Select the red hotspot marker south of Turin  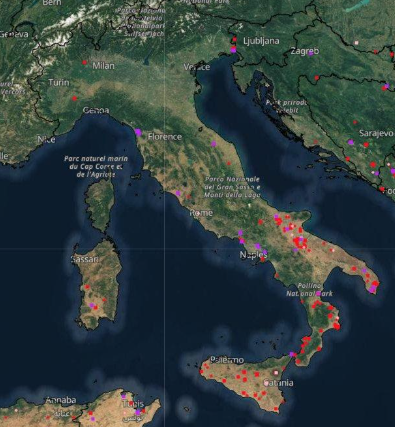pyautogui.click(x=74, y=98)
